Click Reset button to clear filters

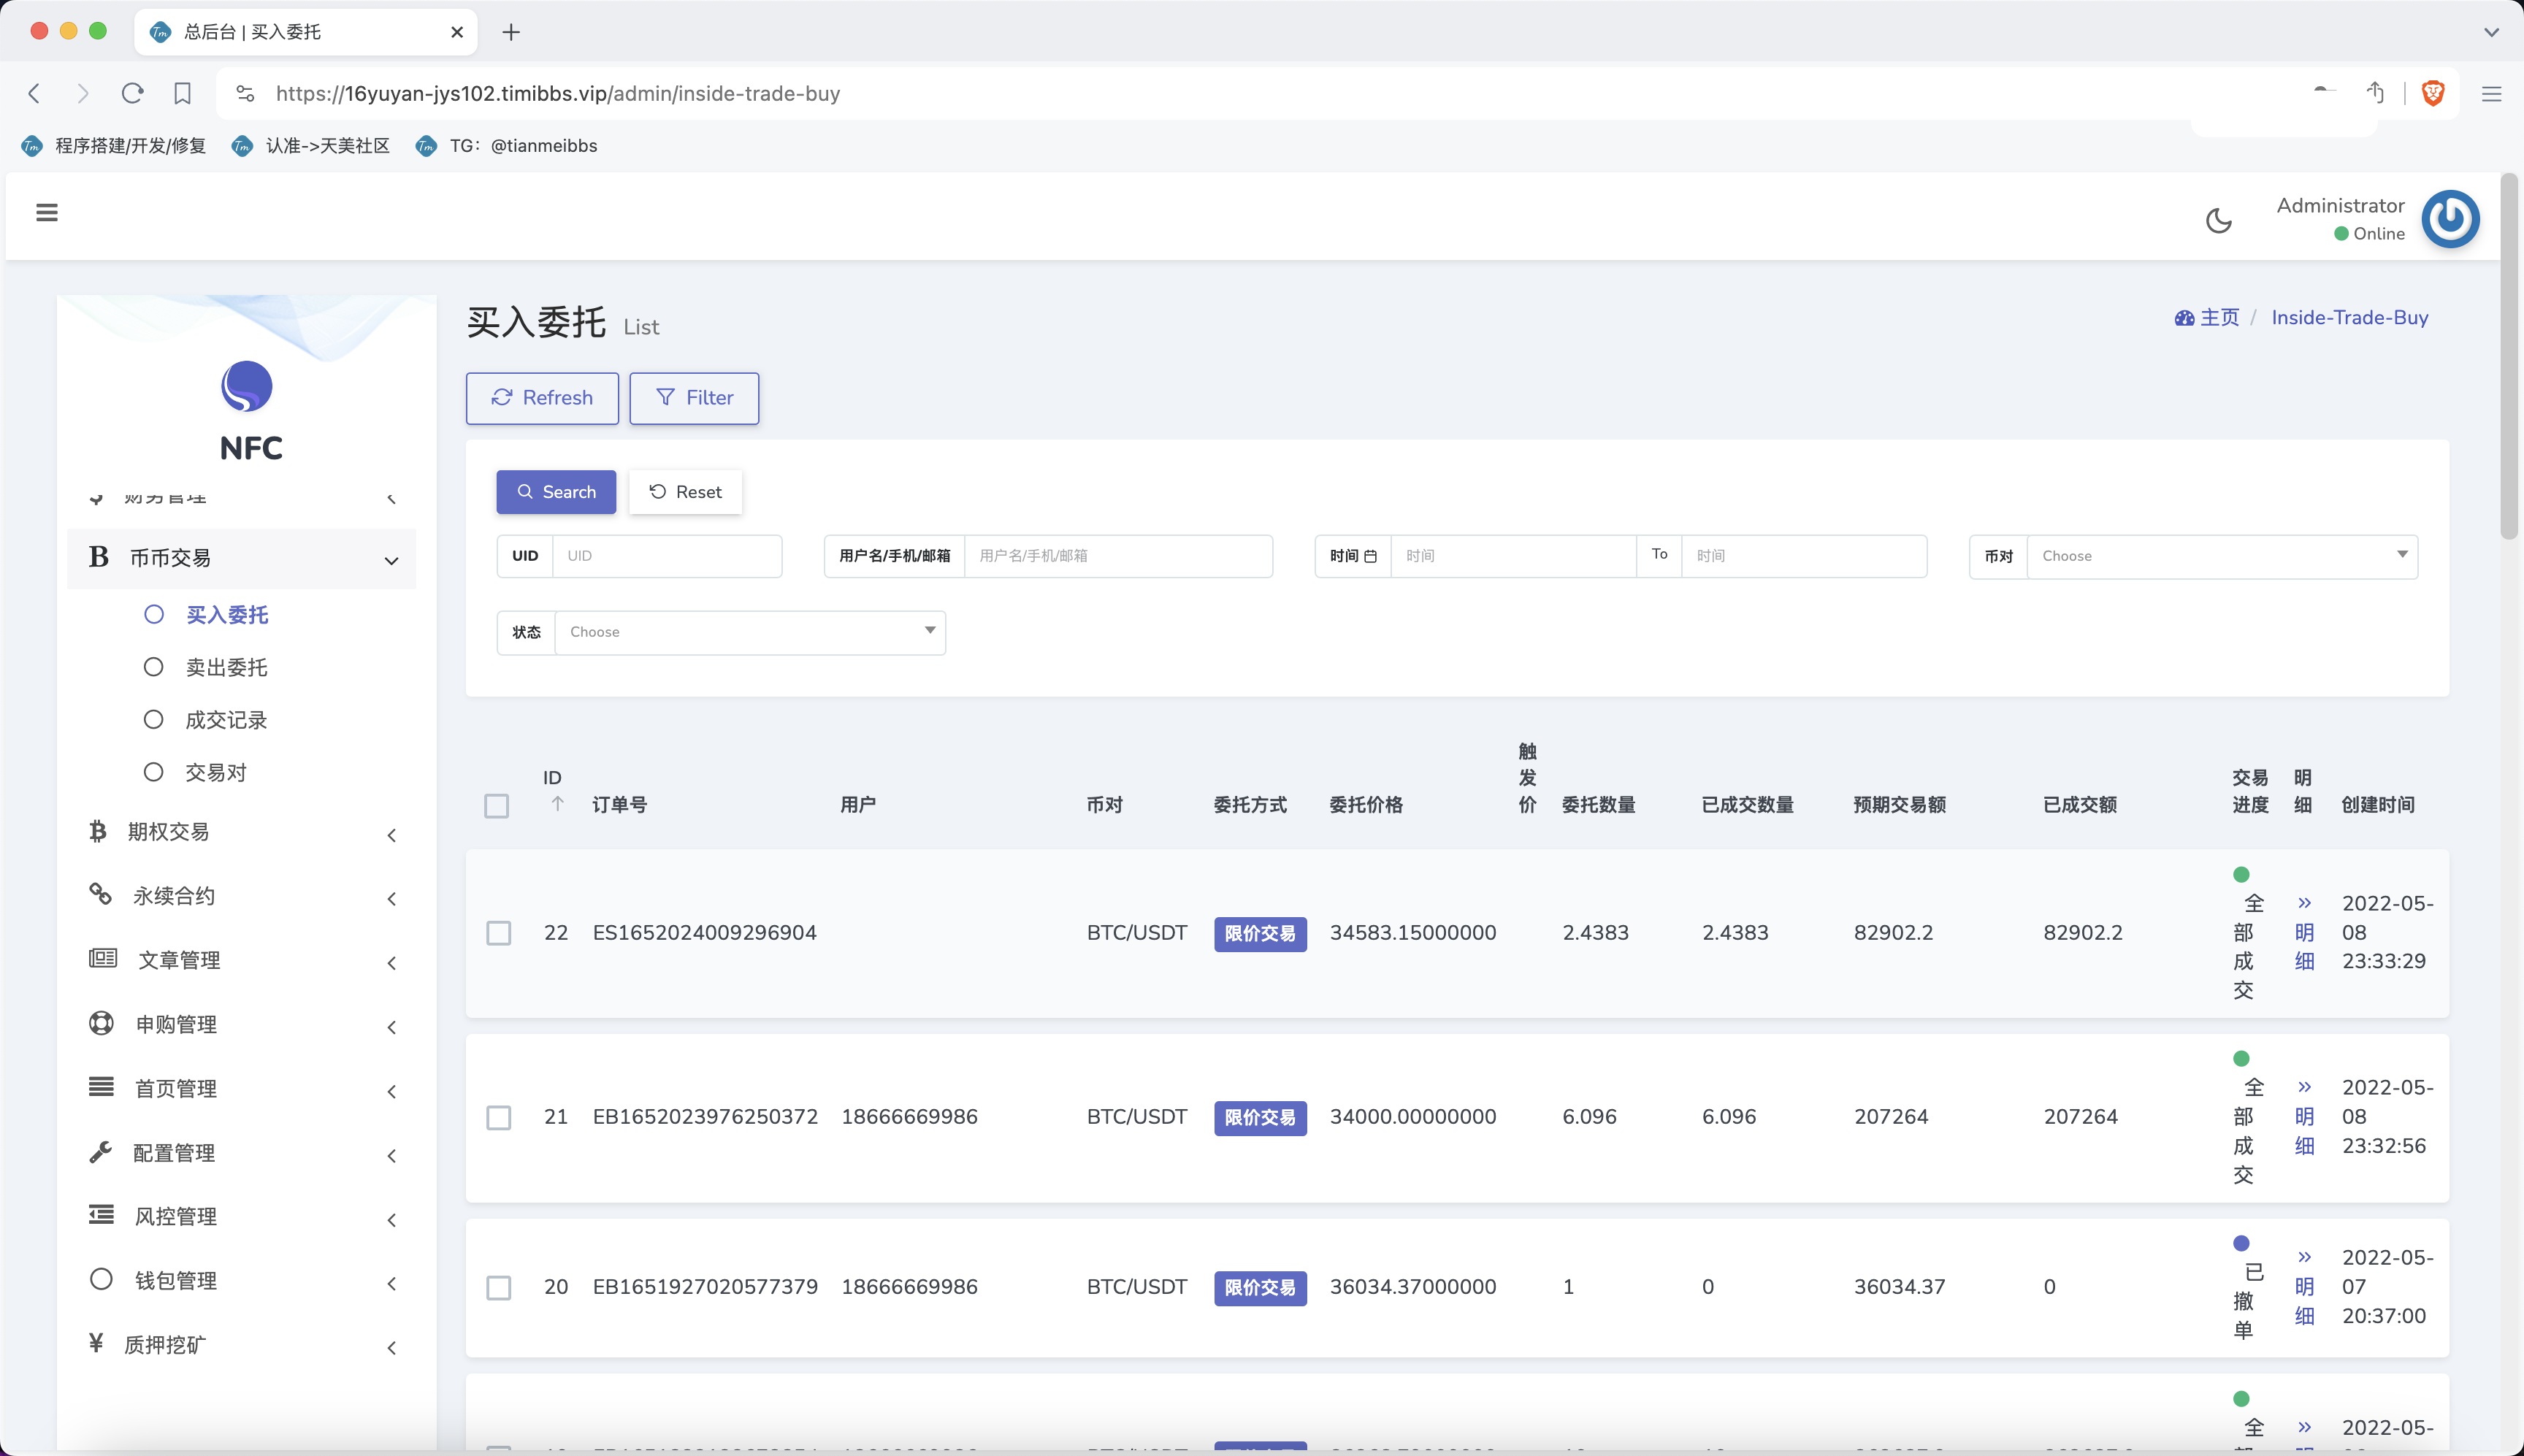[685, 492]
